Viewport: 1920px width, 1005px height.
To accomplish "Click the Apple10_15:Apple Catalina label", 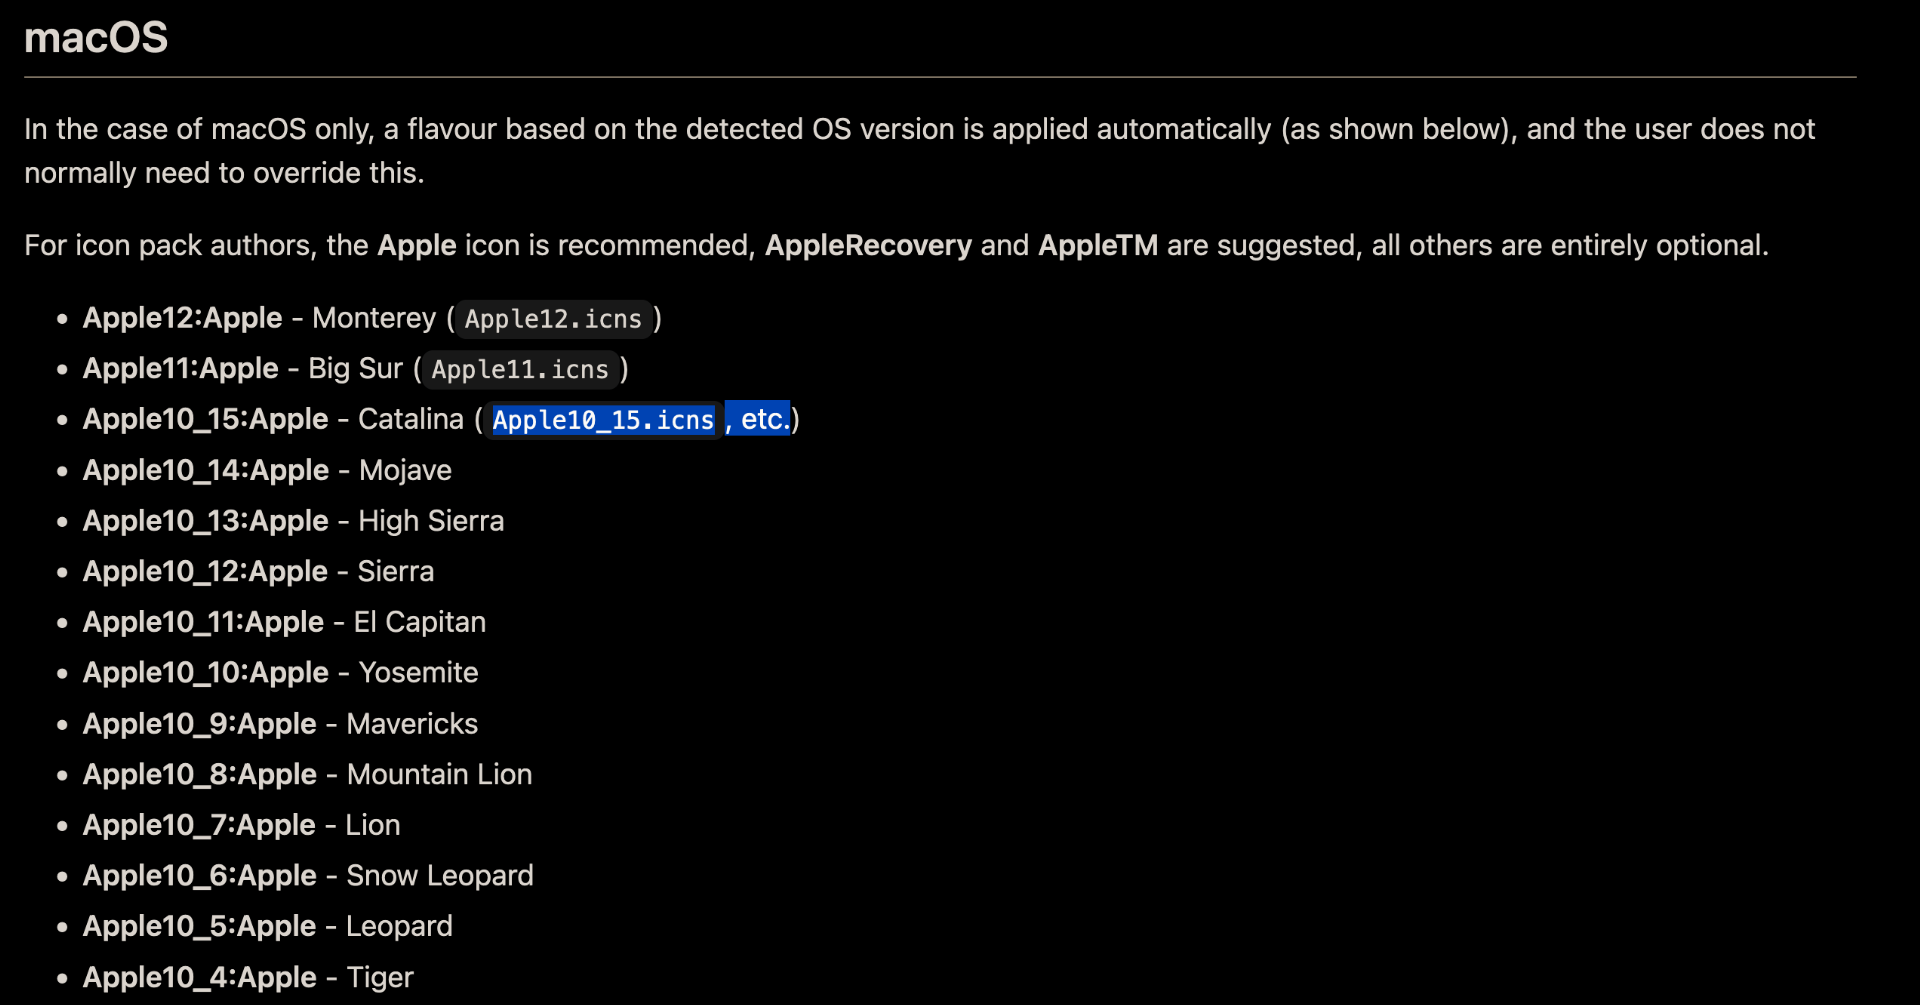I will coord(206,419).
